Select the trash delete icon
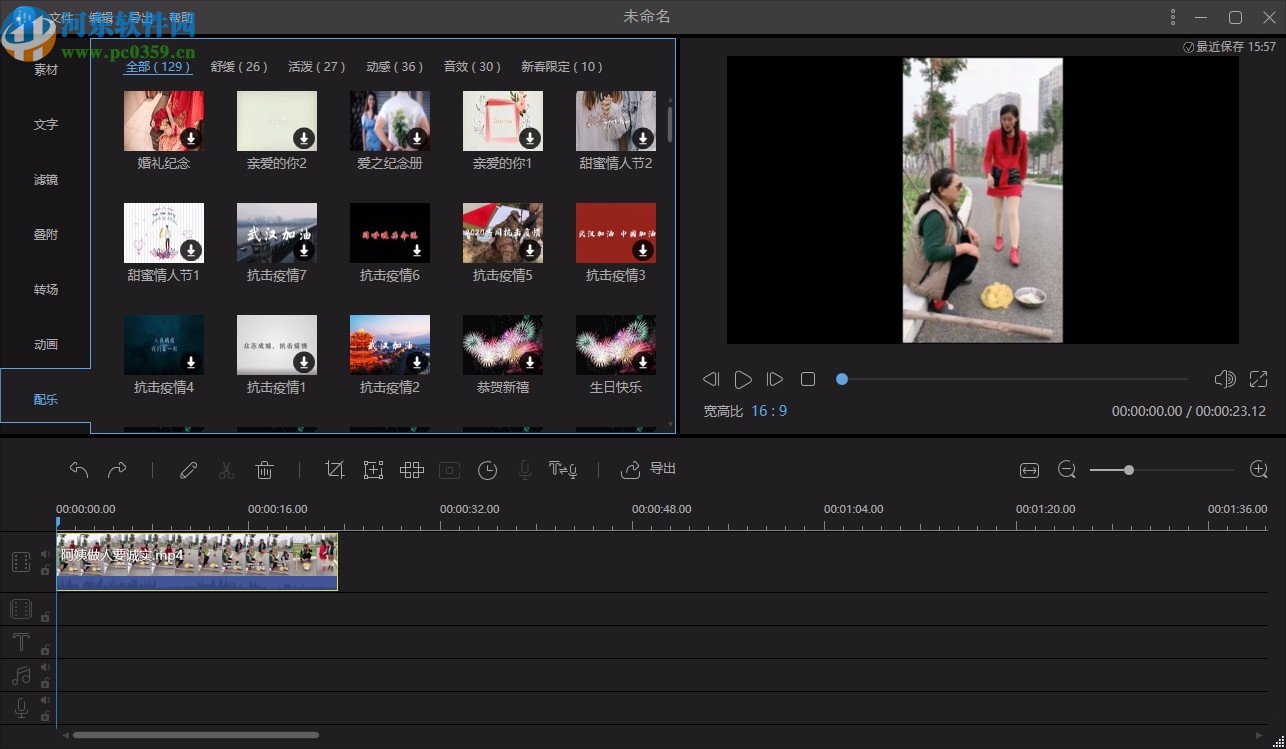Image resolution: width=1286 pixels, height=749 pixels. 264,470
